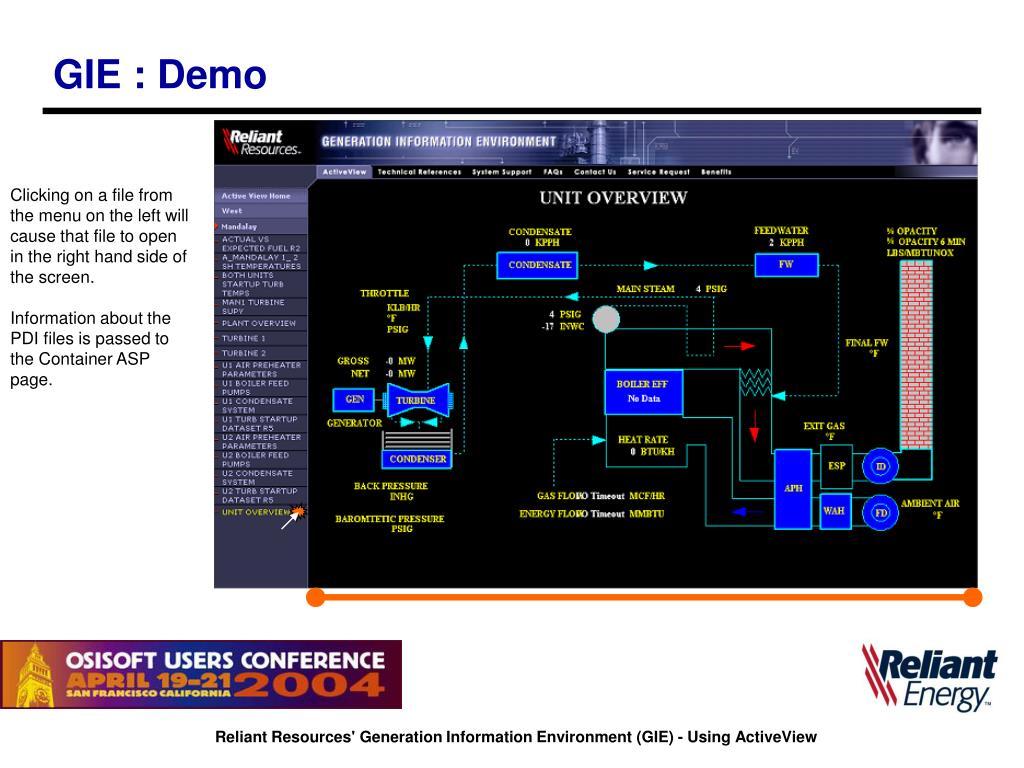Collapse the Mandalay plant menu
Screen dimensions: 1024x768
(261, 227)
